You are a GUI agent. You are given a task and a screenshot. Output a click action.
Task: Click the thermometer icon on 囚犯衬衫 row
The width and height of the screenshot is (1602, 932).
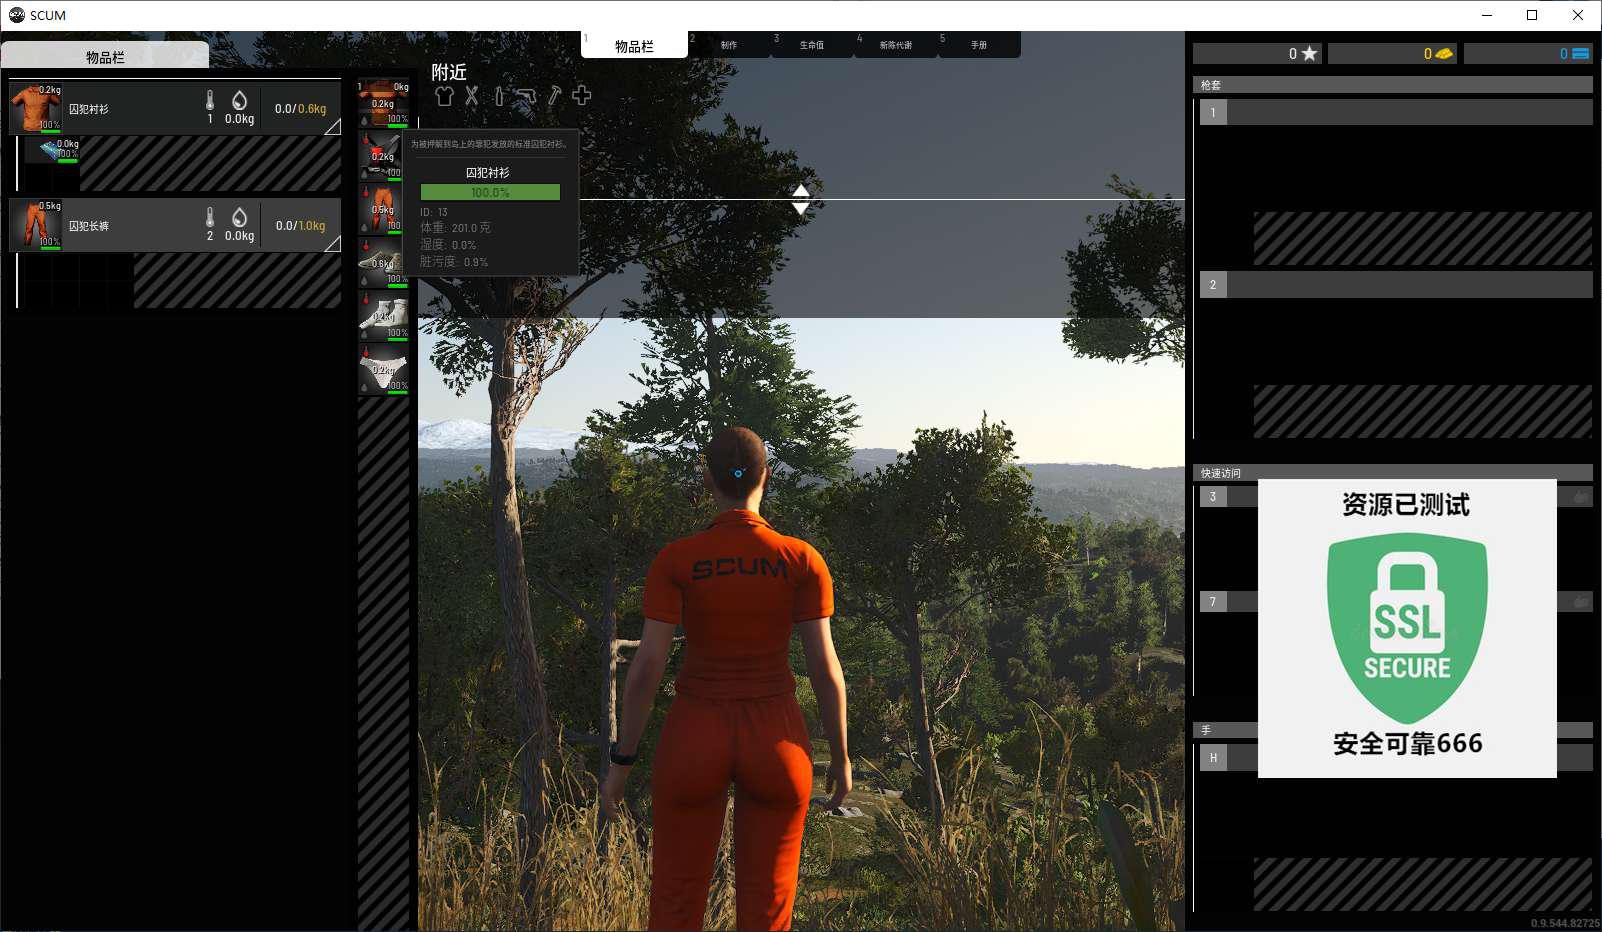click(210, 100)
